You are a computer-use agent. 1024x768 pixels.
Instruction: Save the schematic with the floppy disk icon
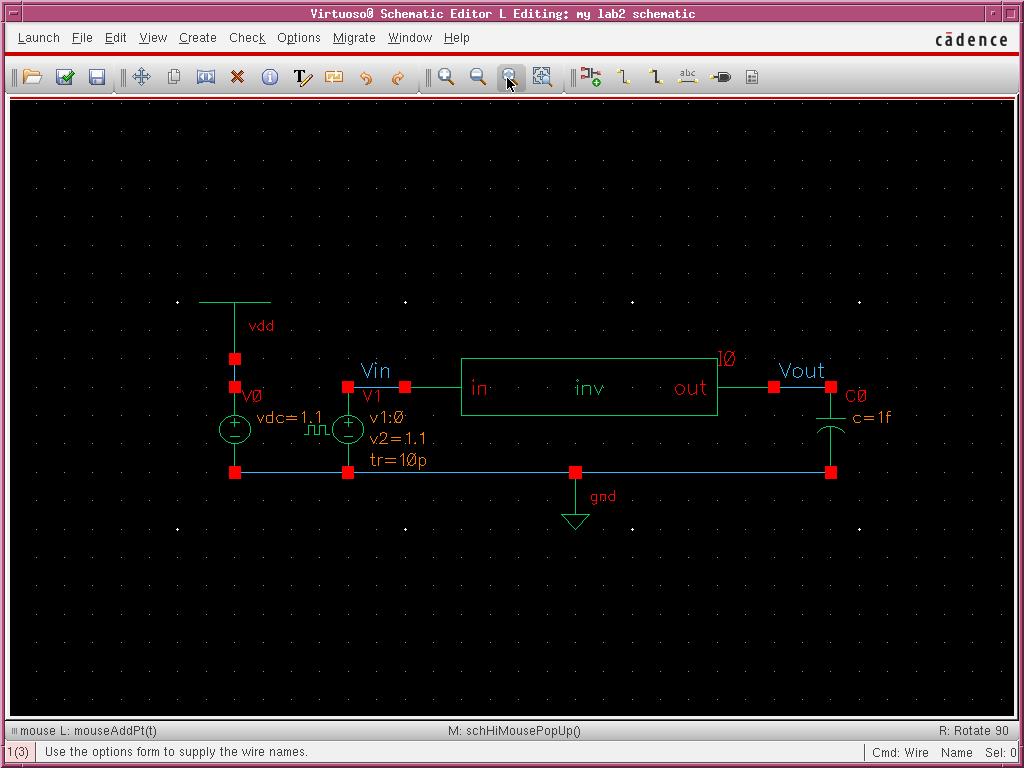(97, 77)
